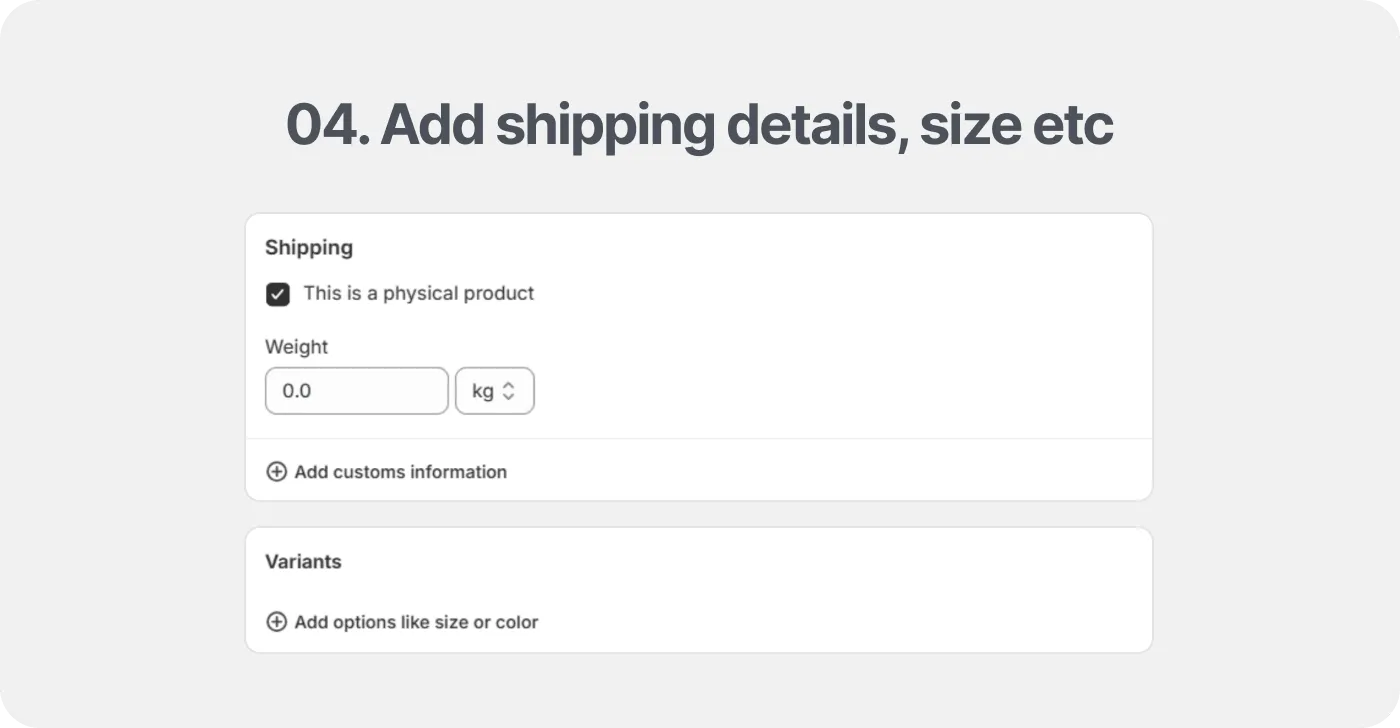Click the plus symbol before customs information text
1400x728 pixels.
[276, 471]
